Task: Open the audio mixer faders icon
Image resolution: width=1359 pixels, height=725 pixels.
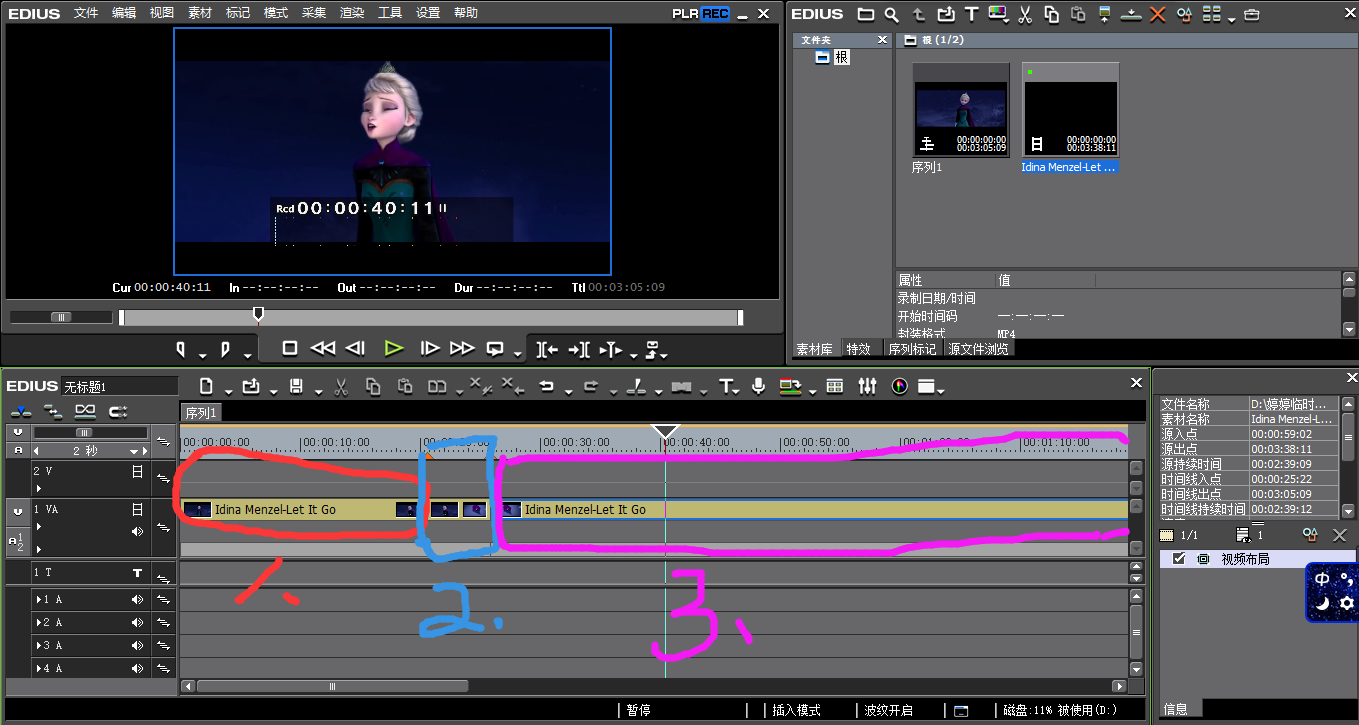Action: point(867,386)
